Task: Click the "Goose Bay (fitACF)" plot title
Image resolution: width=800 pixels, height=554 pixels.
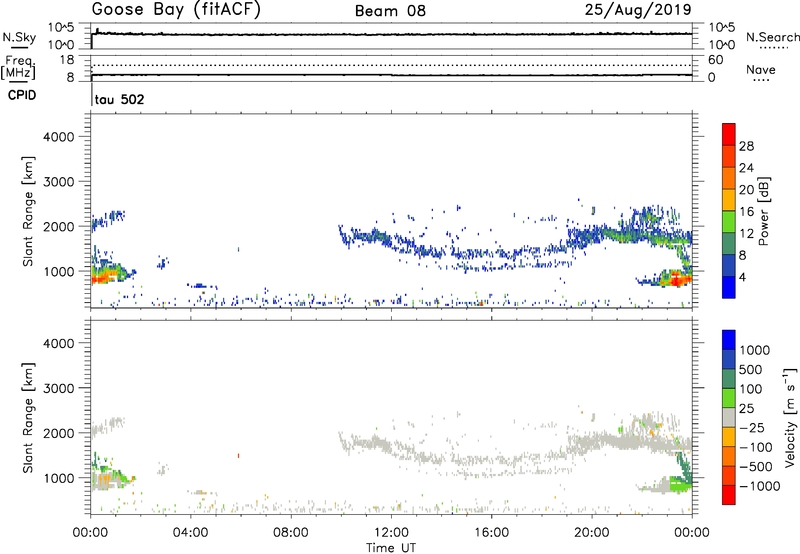Action: click(x=176, y=10)
